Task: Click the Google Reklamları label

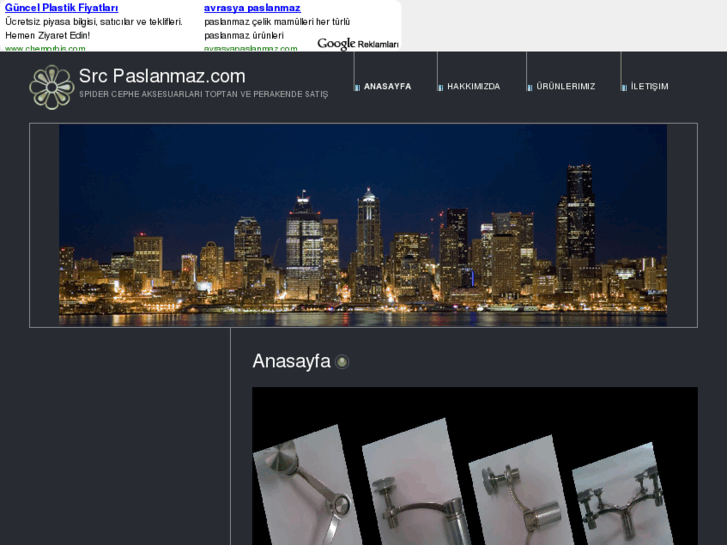Action: pos(358,44)
